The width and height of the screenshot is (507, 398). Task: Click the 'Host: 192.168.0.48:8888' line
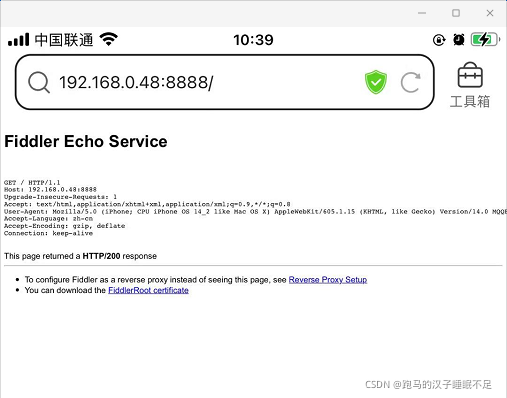50,189
